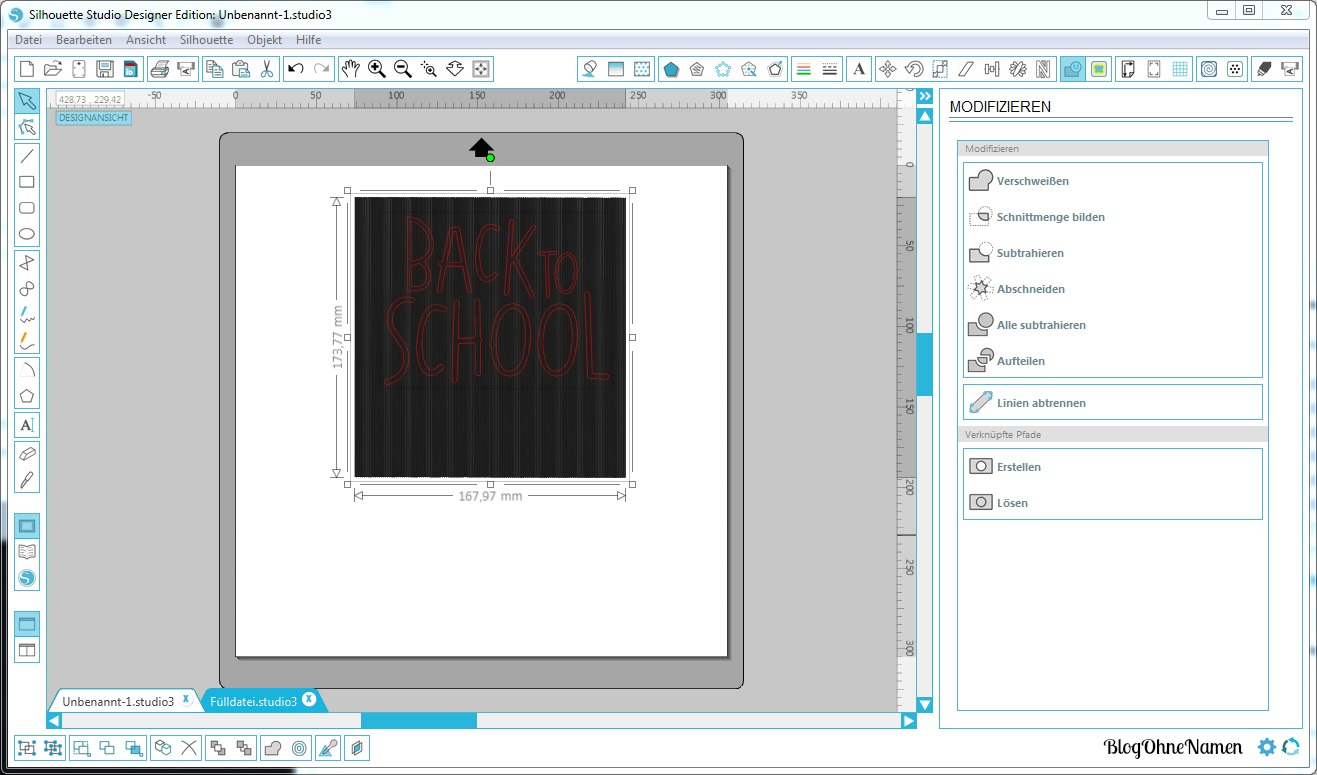Select the Knife tool in left toolbar

click(27, 480)
